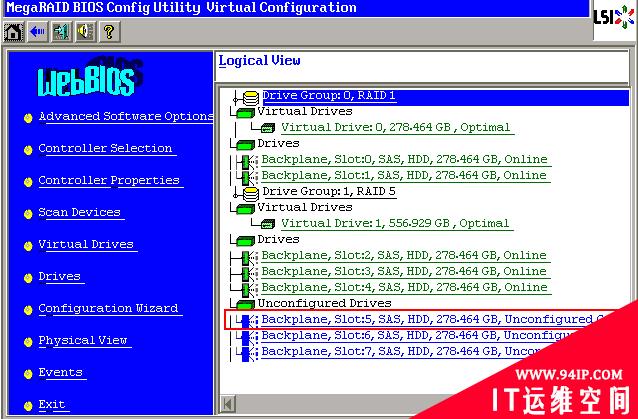Screen dimensions: 638x419
Task: Click the Unconfigured Drives label
Action: pos(324,303)
